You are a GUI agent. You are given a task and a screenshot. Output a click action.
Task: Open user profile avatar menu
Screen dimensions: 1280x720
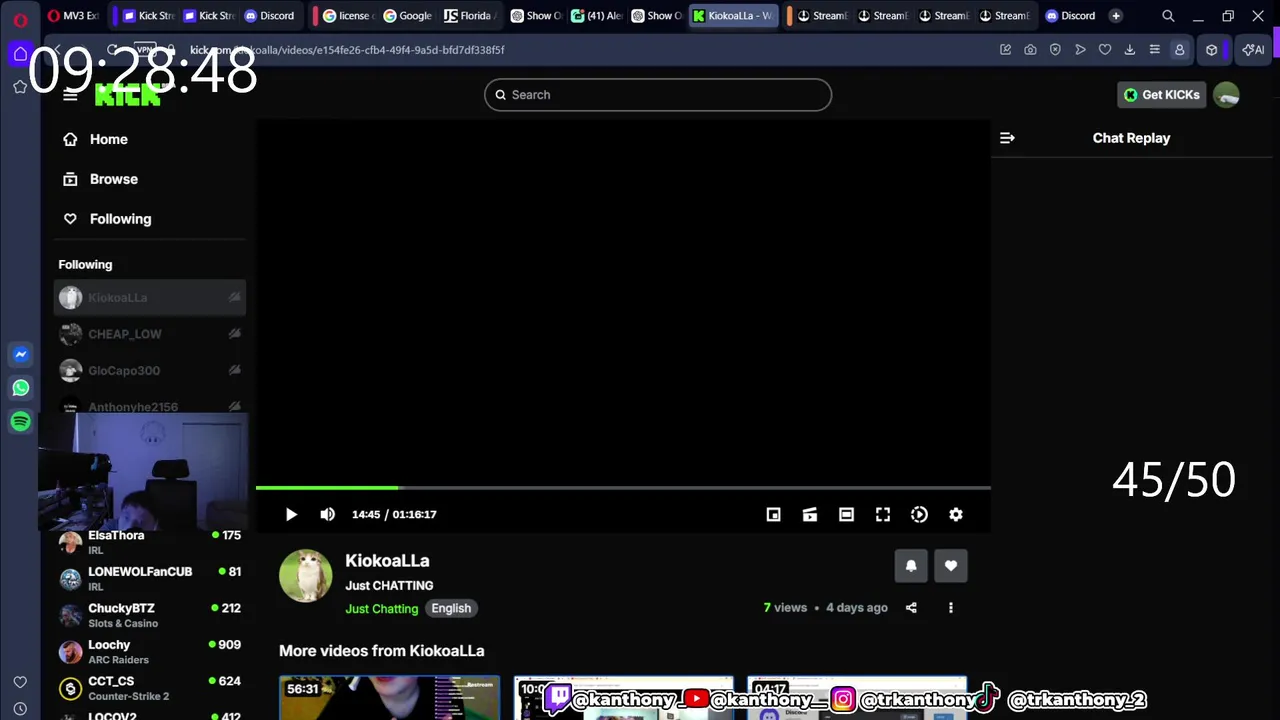coord(1226,95)
